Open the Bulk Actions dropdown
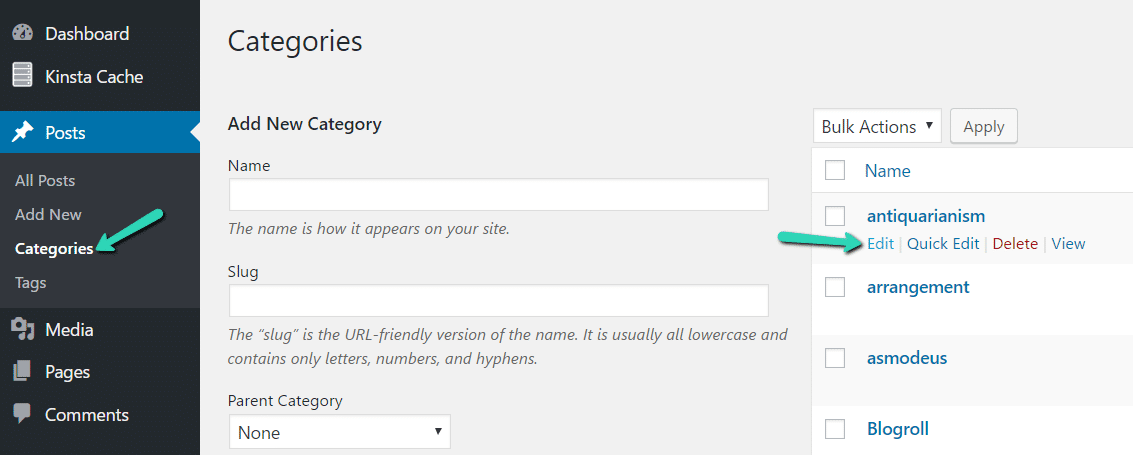The width and height of the screenshot is (1133, 455). pos(877,127)
